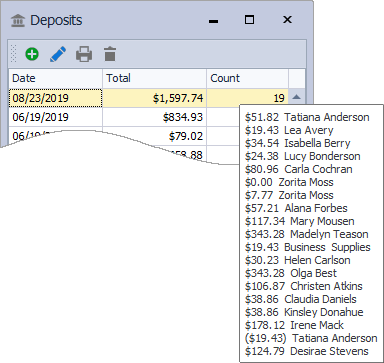Click the count cell showing 19
The width and height of the screenshot is (384, 363).
[247, 98]
